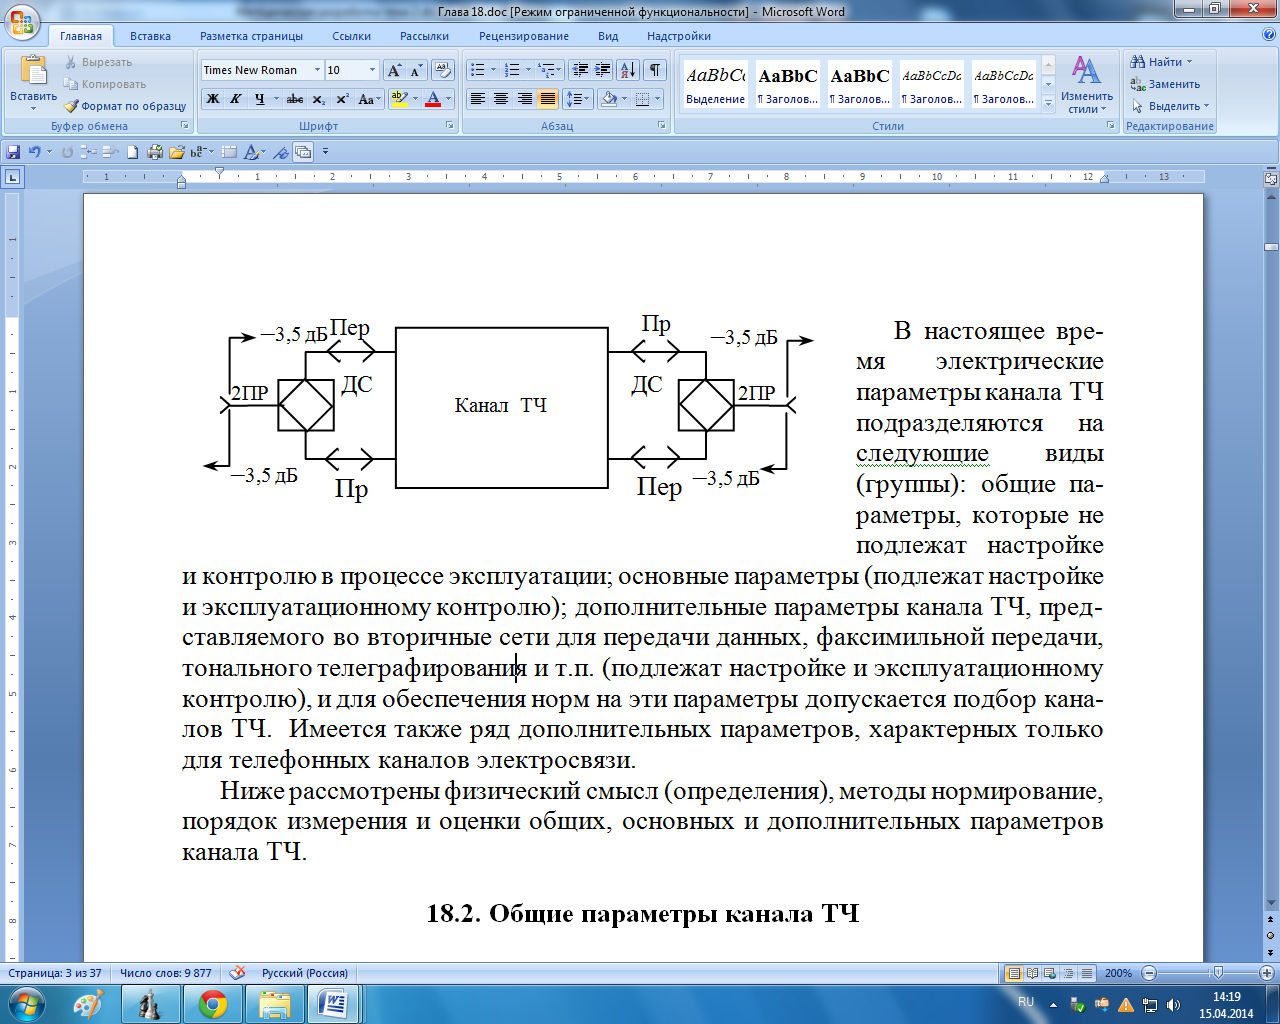Toggle justified text alignment

point(547,99)
